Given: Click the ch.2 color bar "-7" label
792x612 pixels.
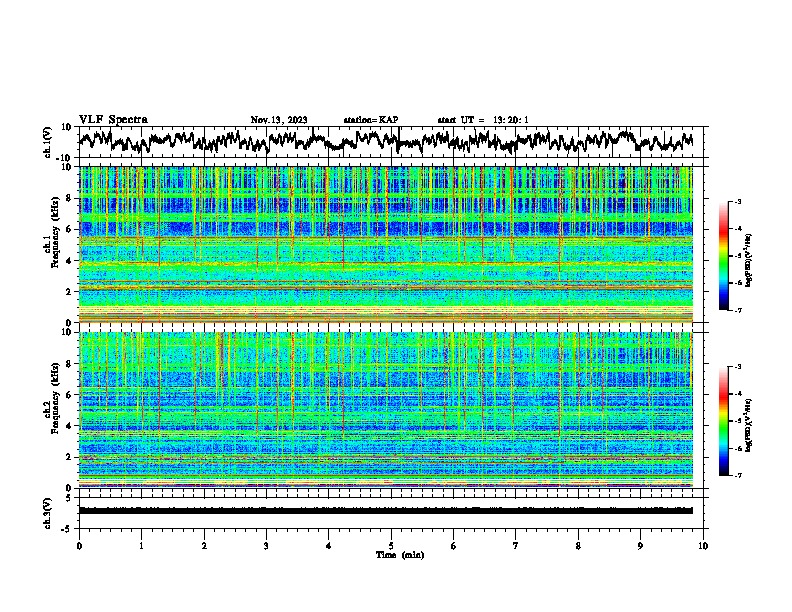Looking at the screenshot, I should (738, 475).
